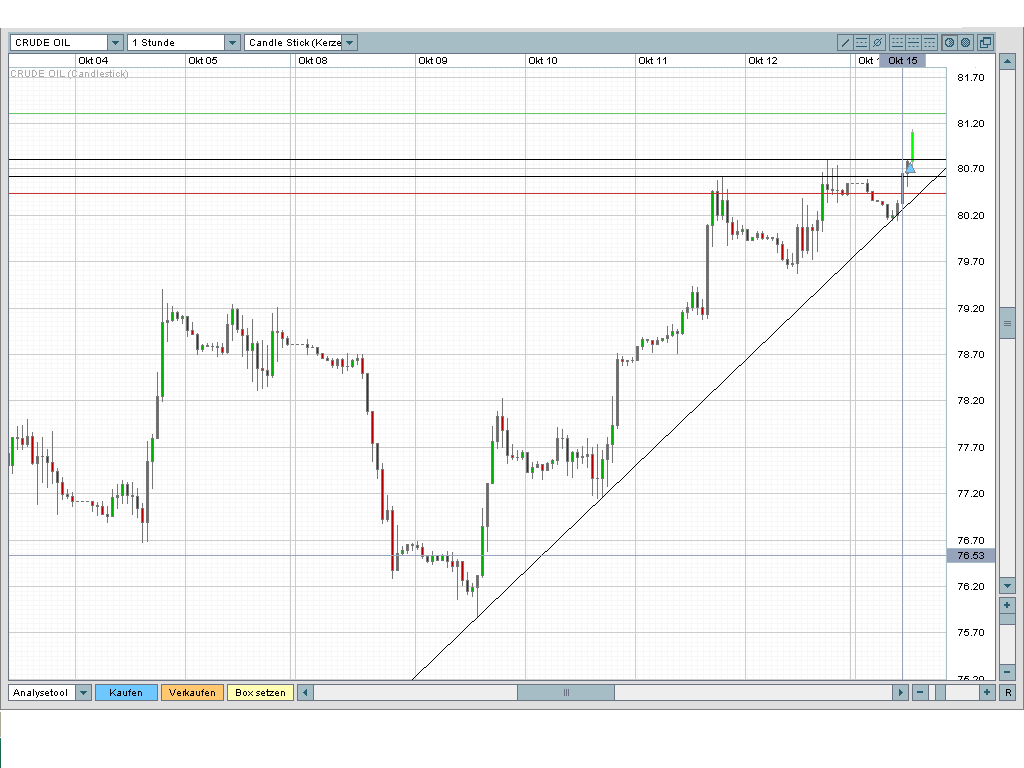
Task: Click the horizontal zoom slider handle
Action: tap(940, 692)
